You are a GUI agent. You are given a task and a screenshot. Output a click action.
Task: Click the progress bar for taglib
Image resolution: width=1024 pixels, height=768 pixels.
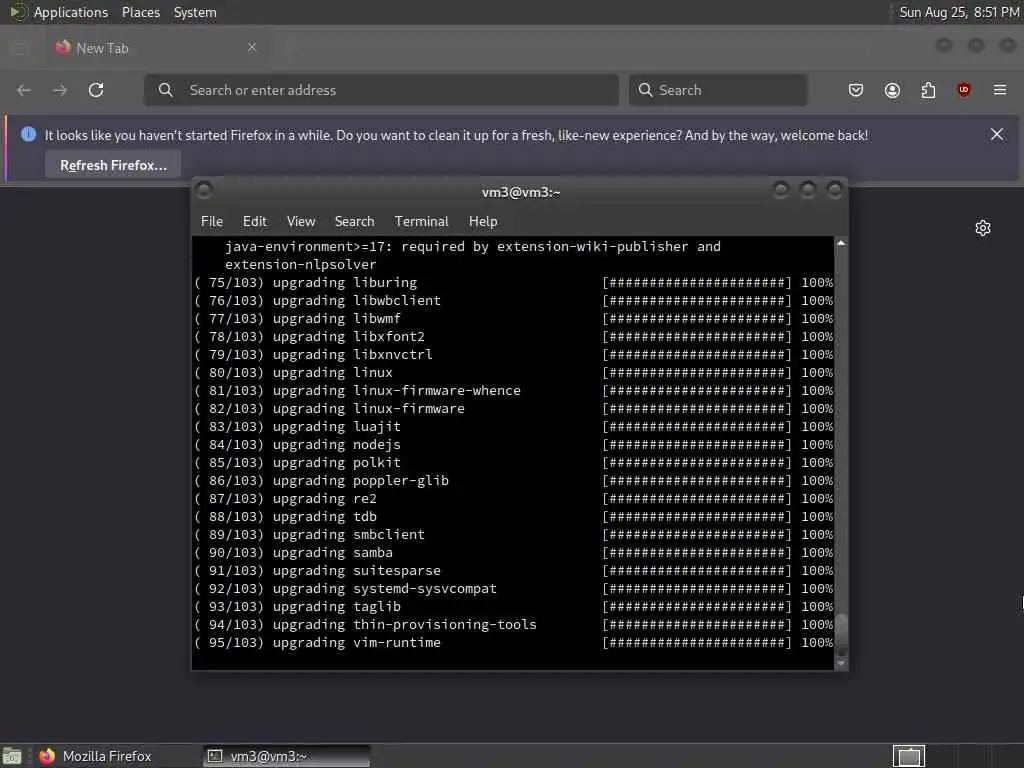click(x=696, y=607)
